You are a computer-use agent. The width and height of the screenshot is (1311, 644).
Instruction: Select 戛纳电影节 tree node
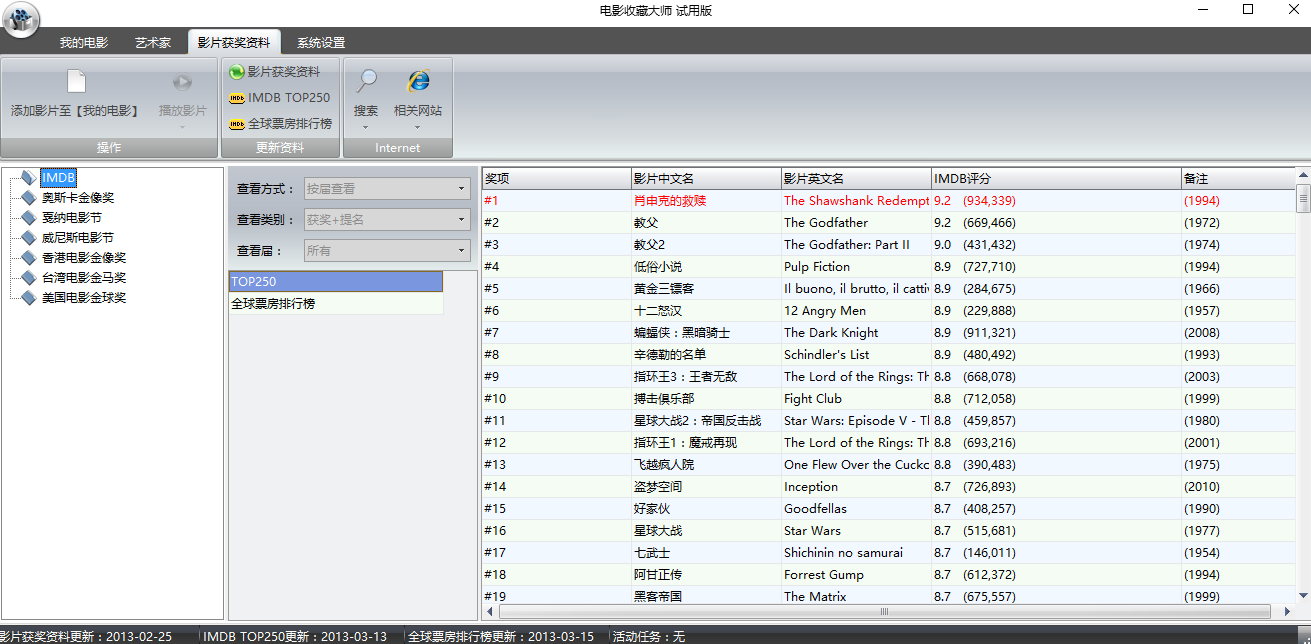pos(71,218)
